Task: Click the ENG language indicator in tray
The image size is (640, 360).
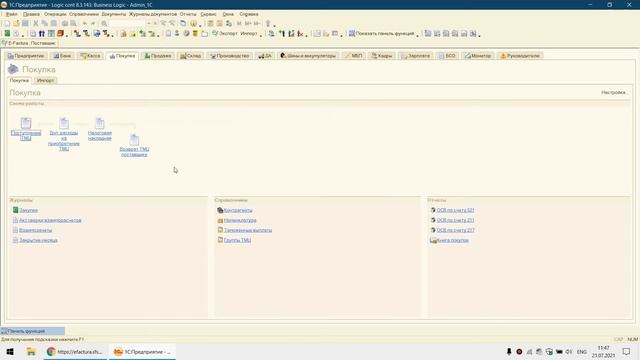Action: (x=582, y=351)
